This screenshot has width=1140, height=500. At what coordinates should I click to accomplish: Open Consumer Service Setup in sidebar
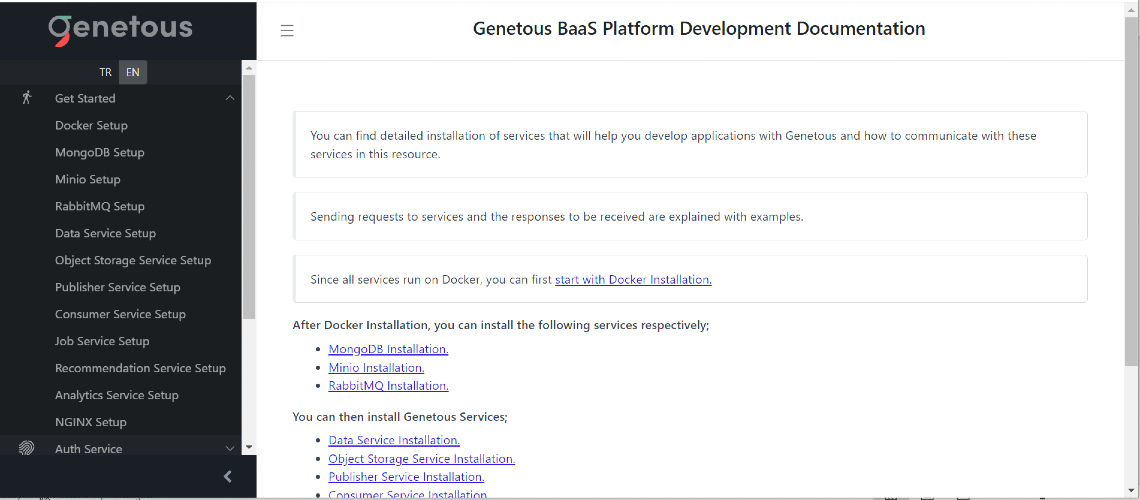pos(120,313)
